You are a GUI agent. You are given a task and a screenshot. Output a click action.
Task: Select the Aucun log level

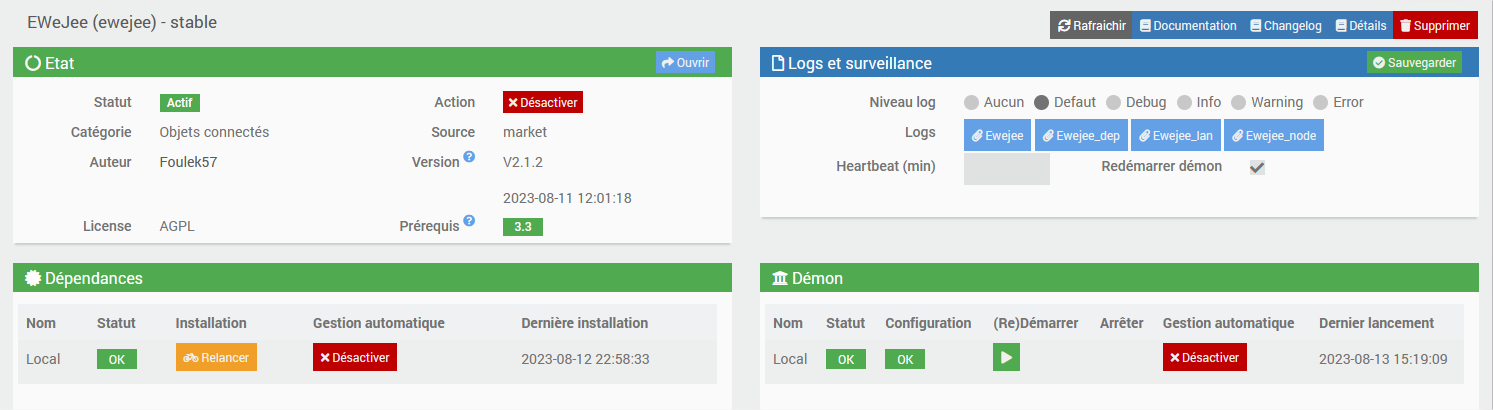(971, 102)
